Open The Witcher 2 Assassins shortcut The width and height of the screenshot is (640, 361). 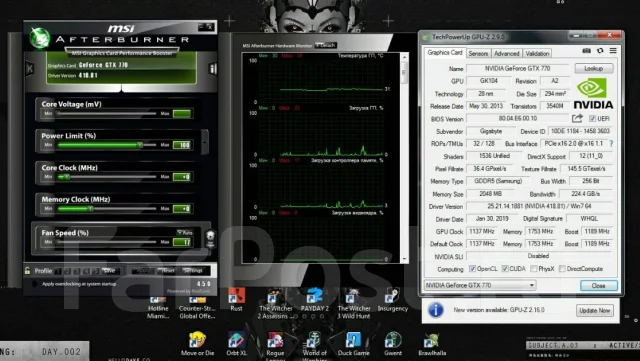tap(276, 303)
